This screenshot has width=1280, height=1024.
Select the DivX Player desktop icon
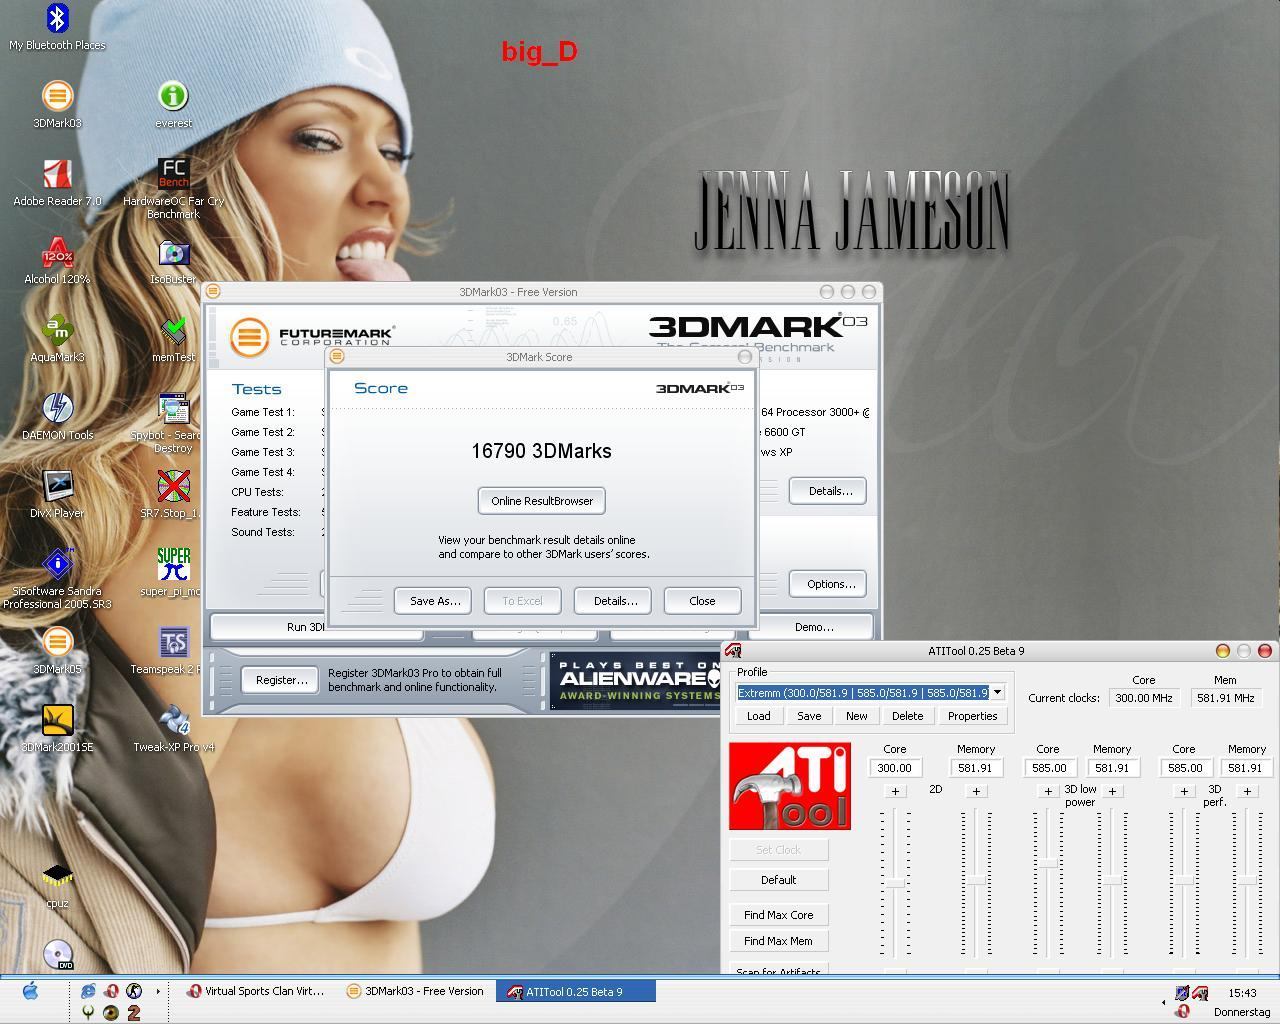[57, 495]
